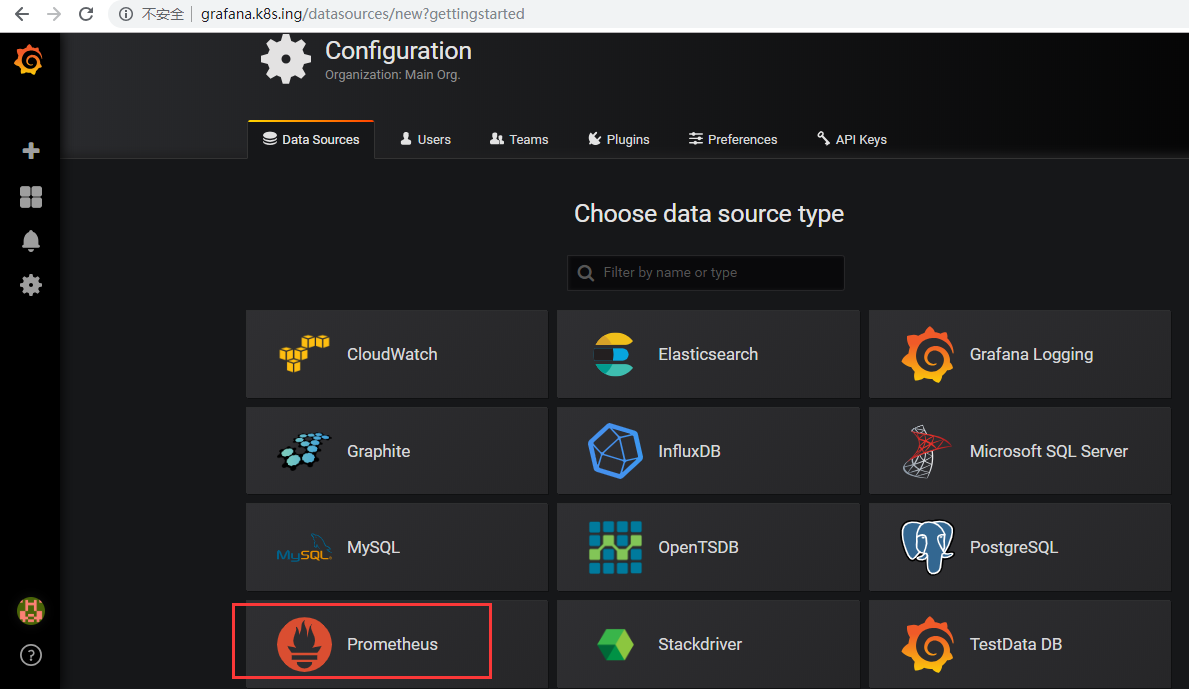1189x689 pixels.
Task: Click the MySQL dolphin logo icon
Action: pyautogui.click(x=304, y=547)
